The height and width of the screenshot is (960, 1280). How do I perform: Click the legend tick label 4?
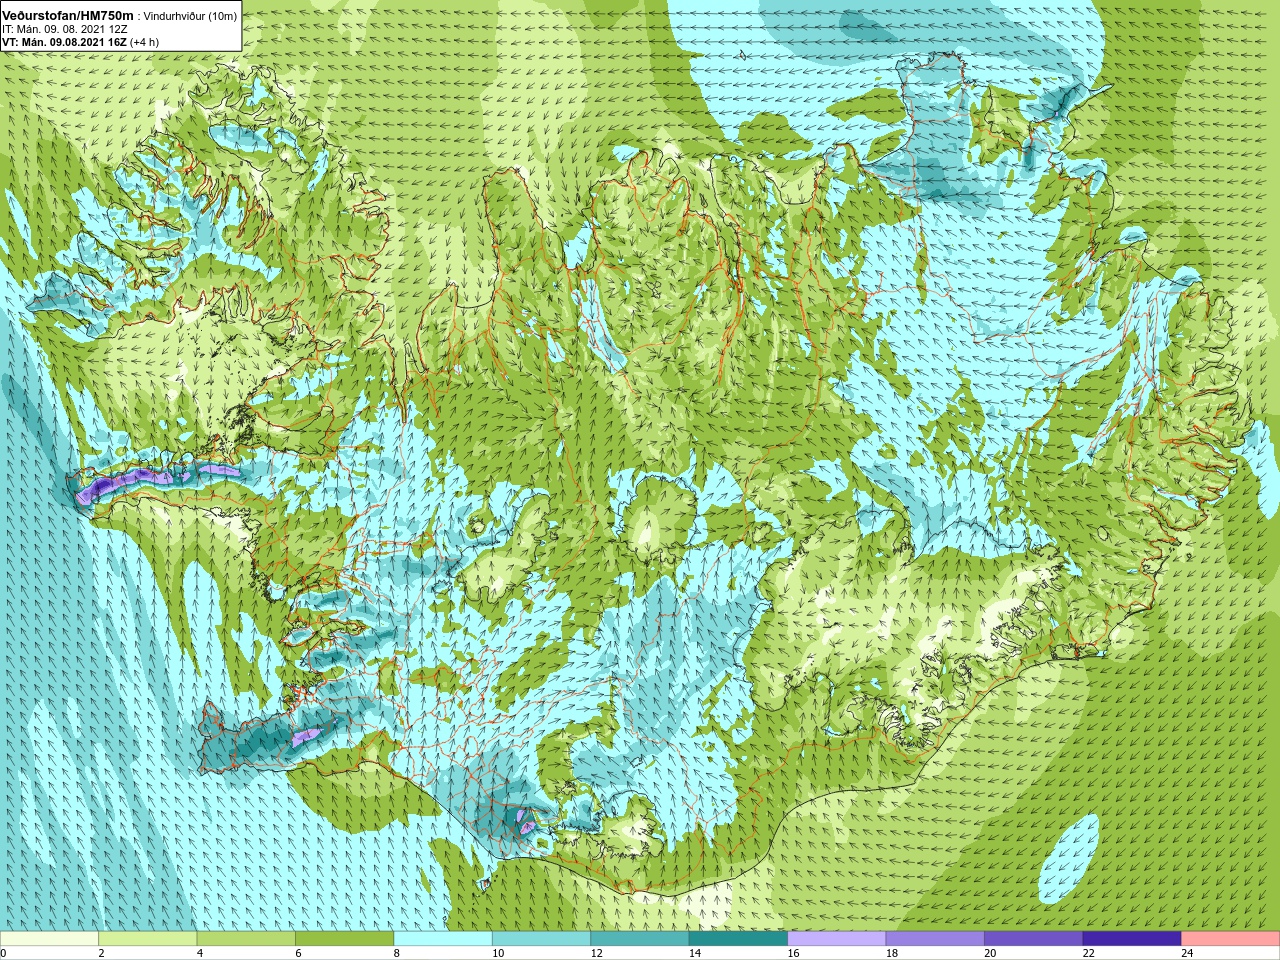click(x=200, y=953)
